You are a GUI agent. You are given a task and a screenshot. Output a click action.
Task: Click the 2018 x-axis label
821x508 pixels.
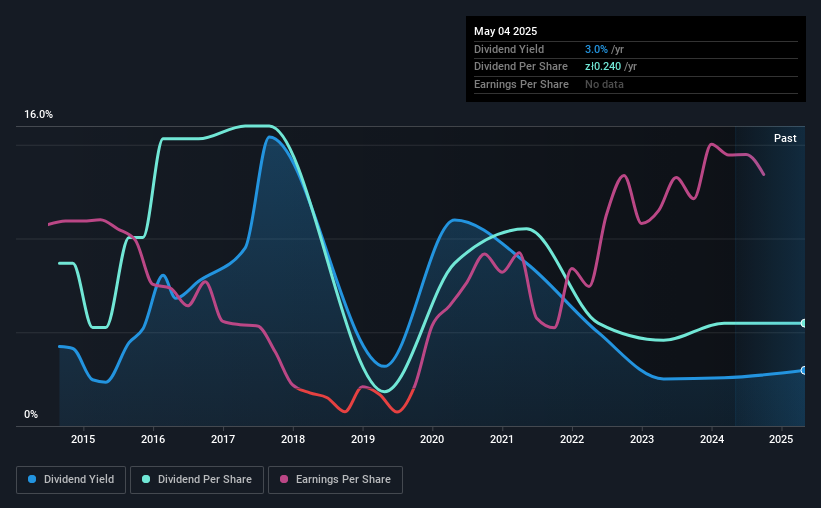click(x=293, y=439)
